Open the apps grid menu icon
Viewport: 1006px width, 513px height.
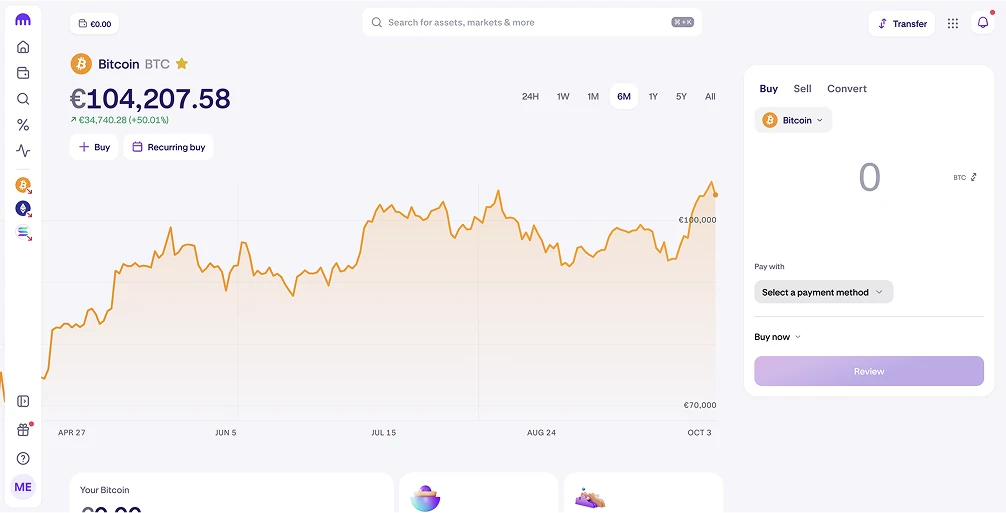point(952,23)
